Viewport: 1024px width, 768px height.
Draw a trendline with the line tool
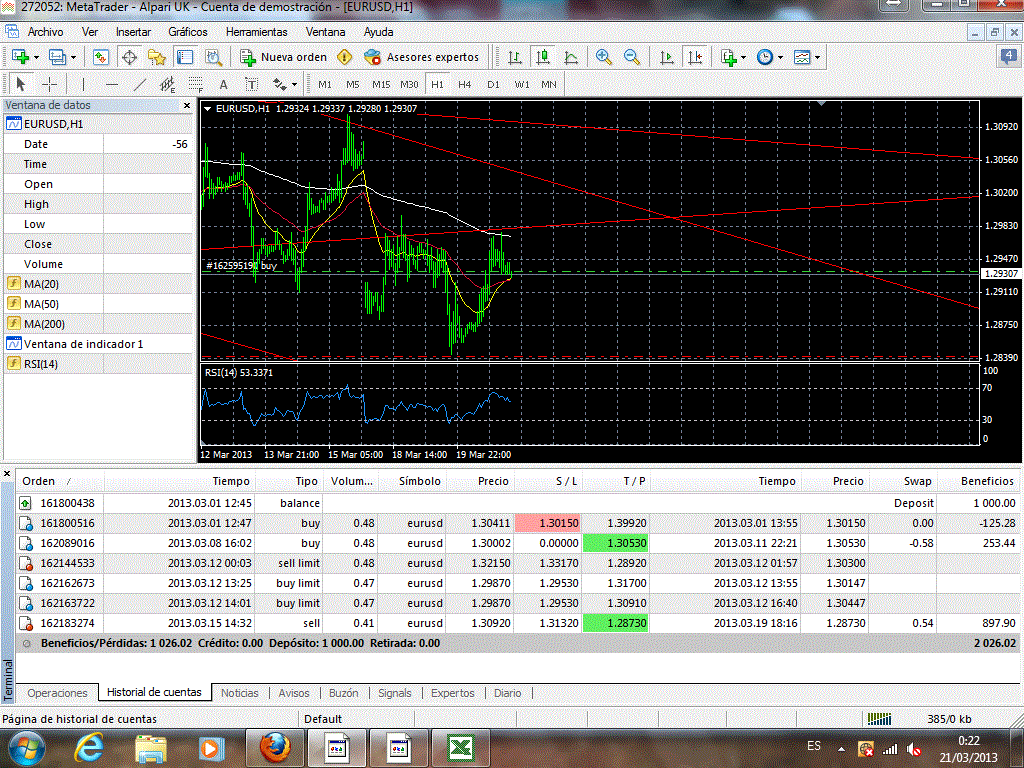point(140,84)
